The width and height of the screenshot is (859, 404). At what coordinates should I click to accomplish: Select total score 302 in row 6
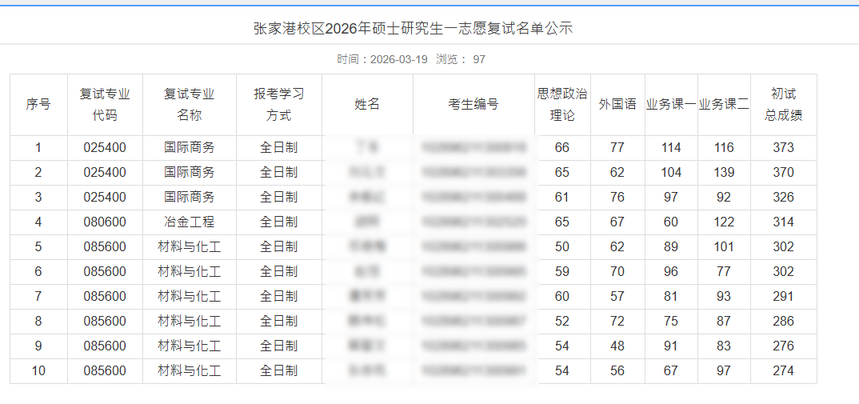(x=783, y=271)
